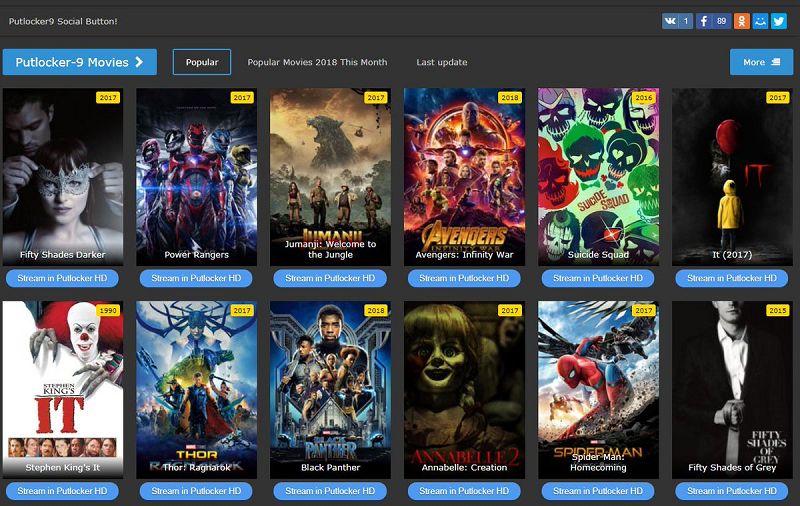Open the Putlocker-9 Movies section button
Viewport: 800px width, 506px height.
click(x=80, y=62)
